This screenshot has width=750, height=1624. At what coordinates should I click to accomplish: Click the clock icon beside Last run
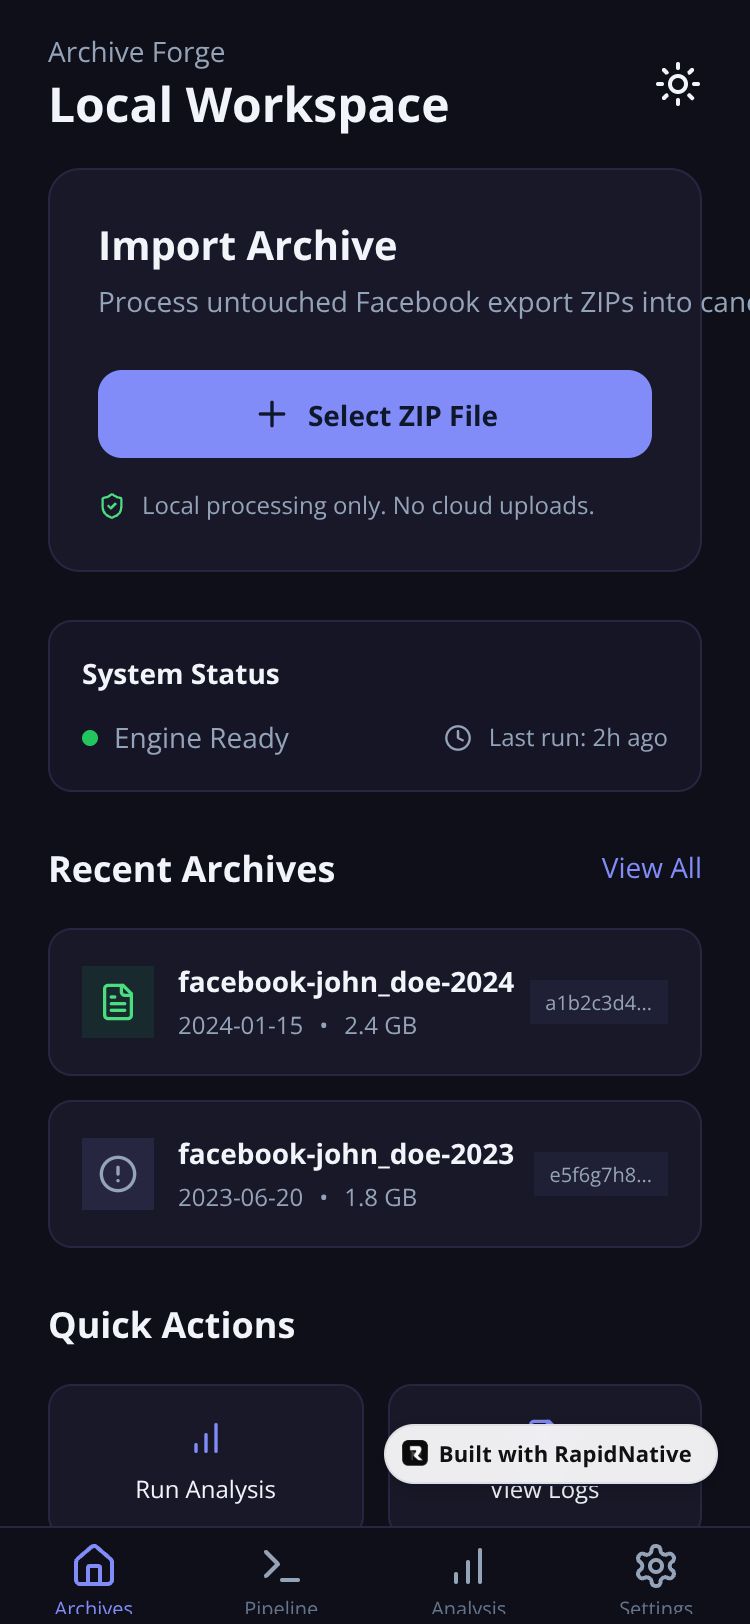458,738
